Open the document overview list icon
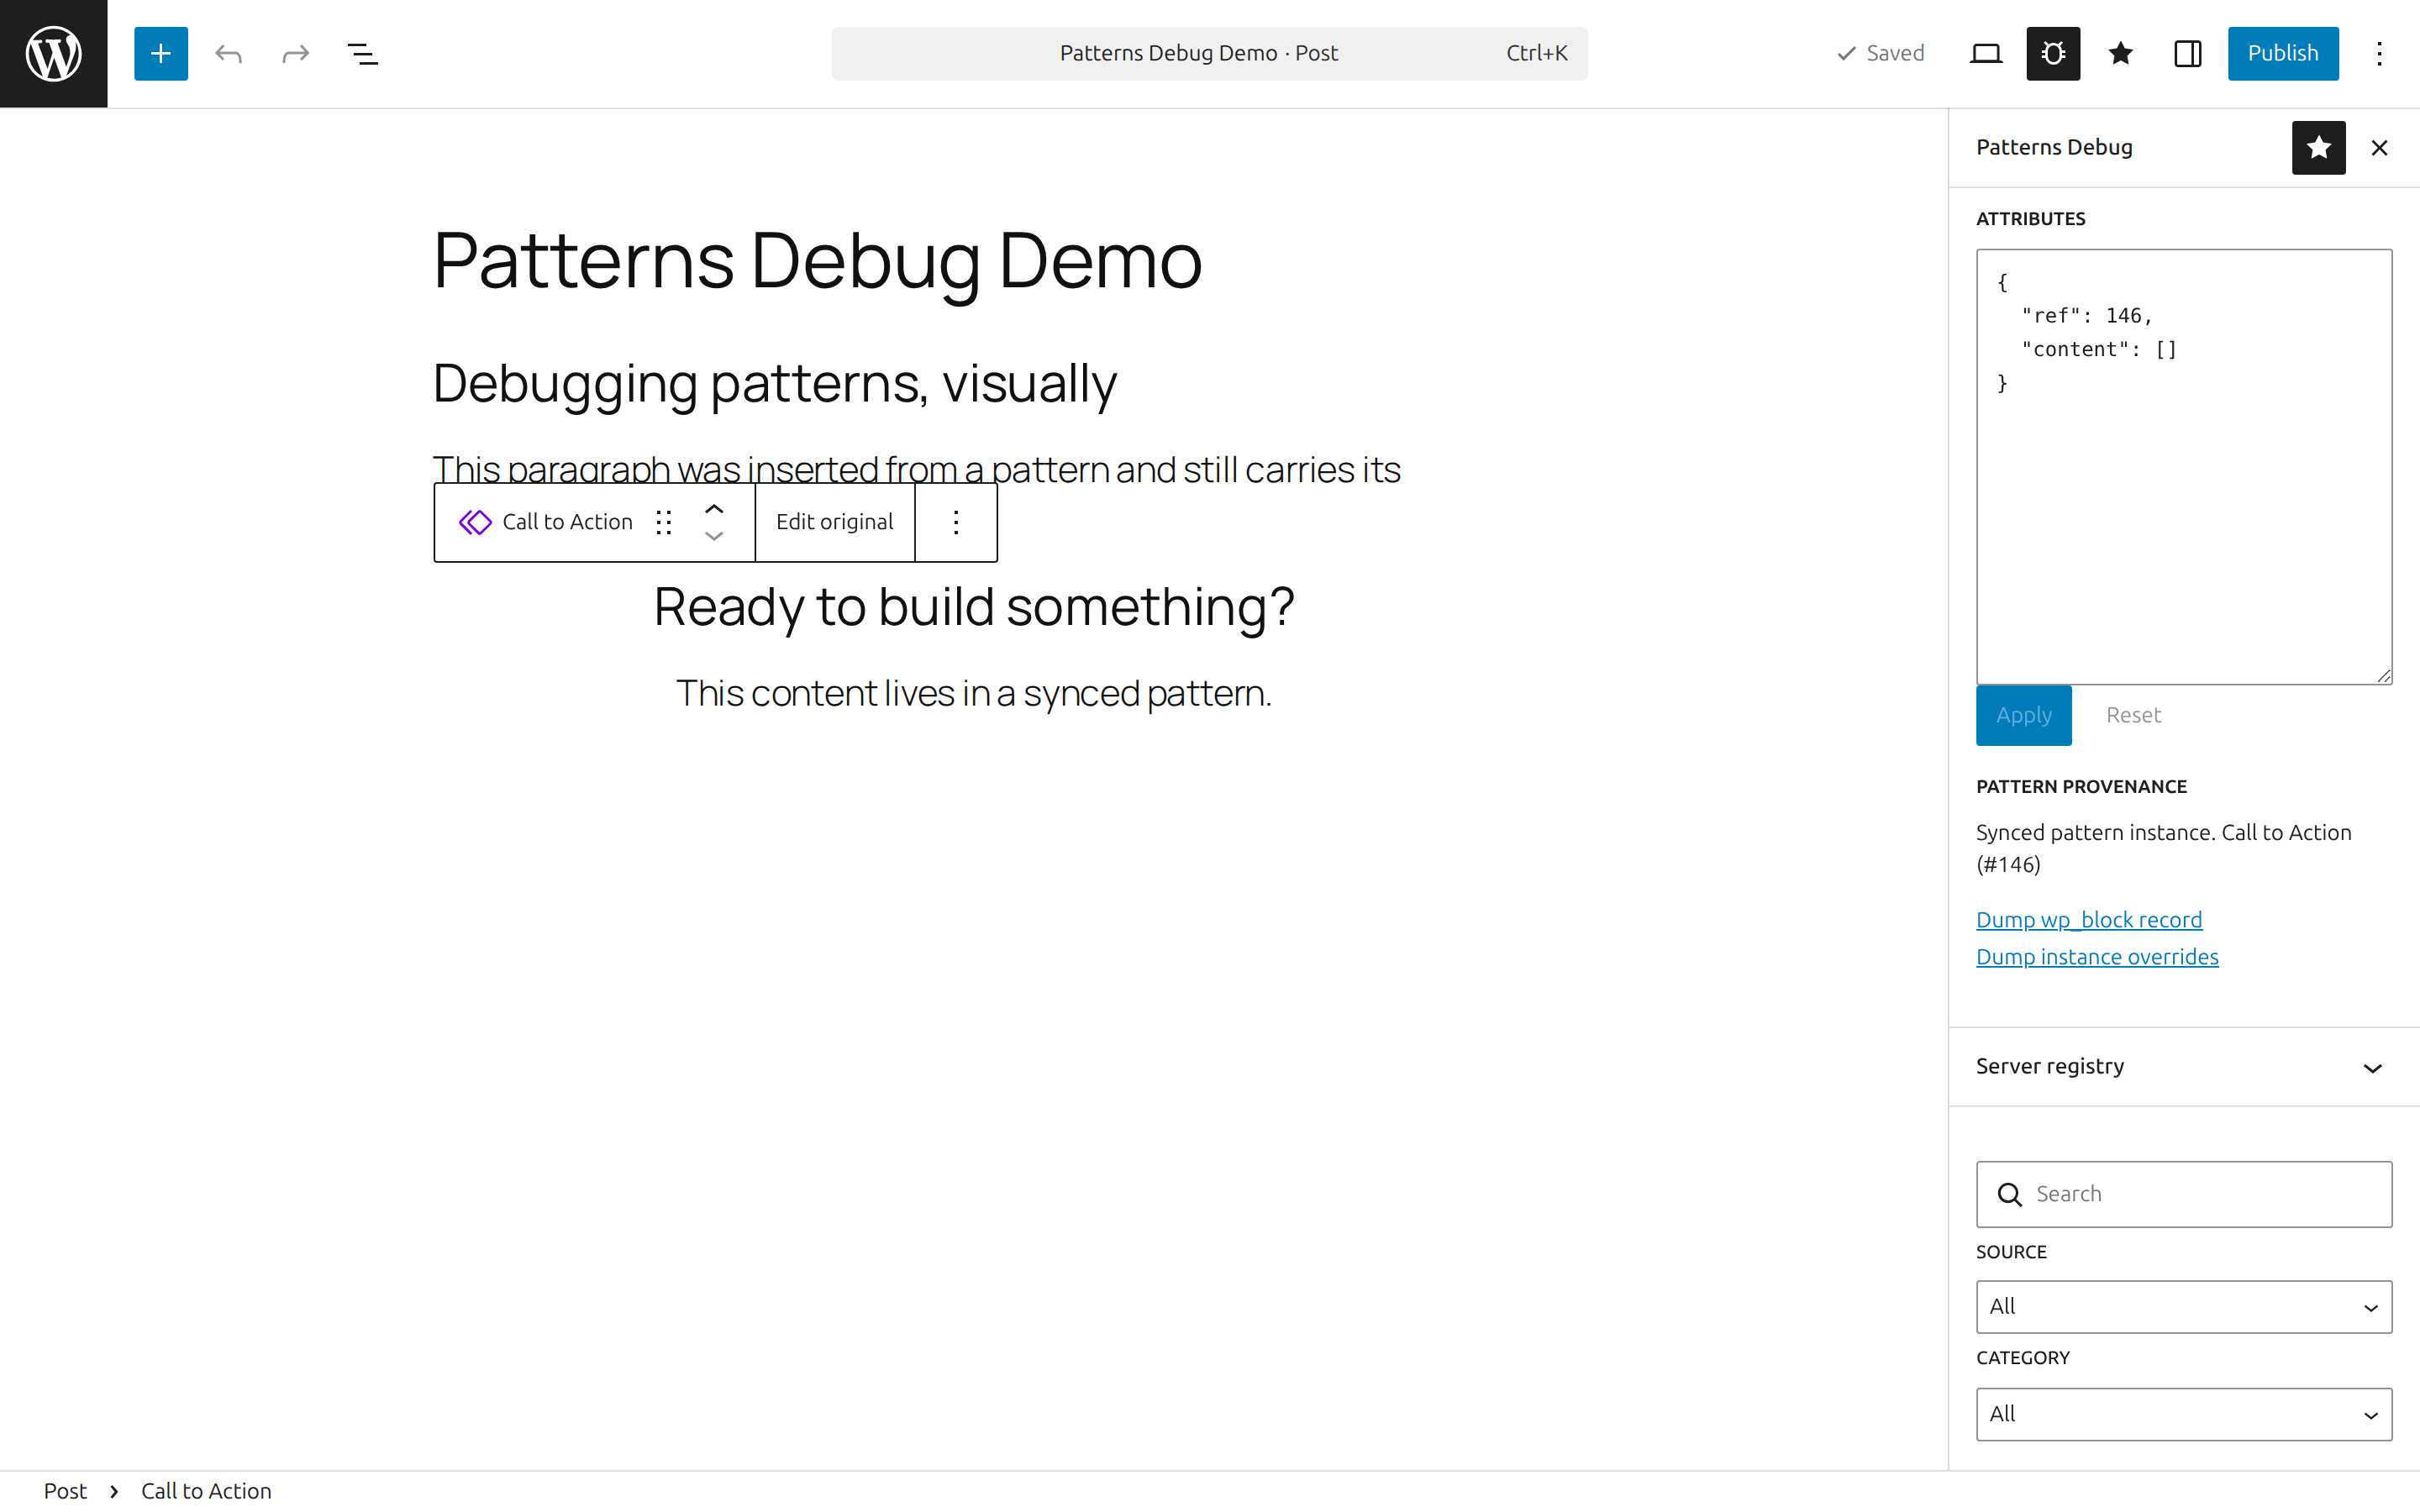This screenshot has height=1512, width=2420. 362,54
